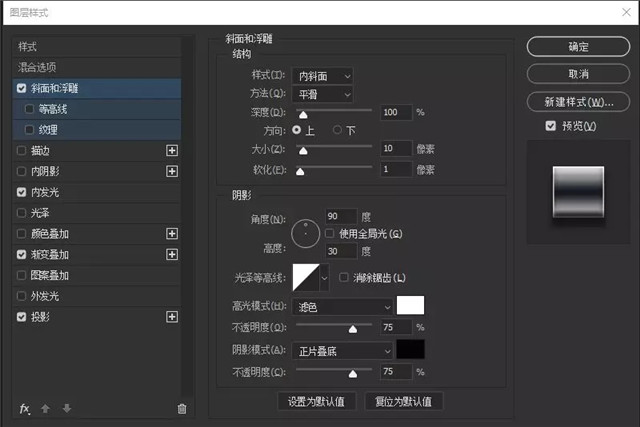Toggle the 预览 checkbox
Screen dimensions: 640x427
[551, 126]
